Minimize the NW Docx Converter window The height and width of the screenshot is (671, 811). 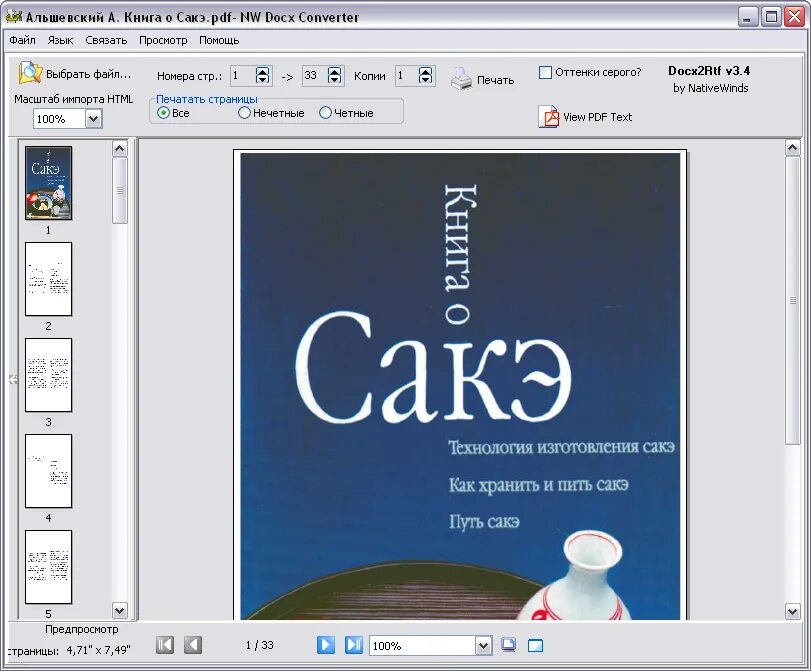tap(746, 17)
